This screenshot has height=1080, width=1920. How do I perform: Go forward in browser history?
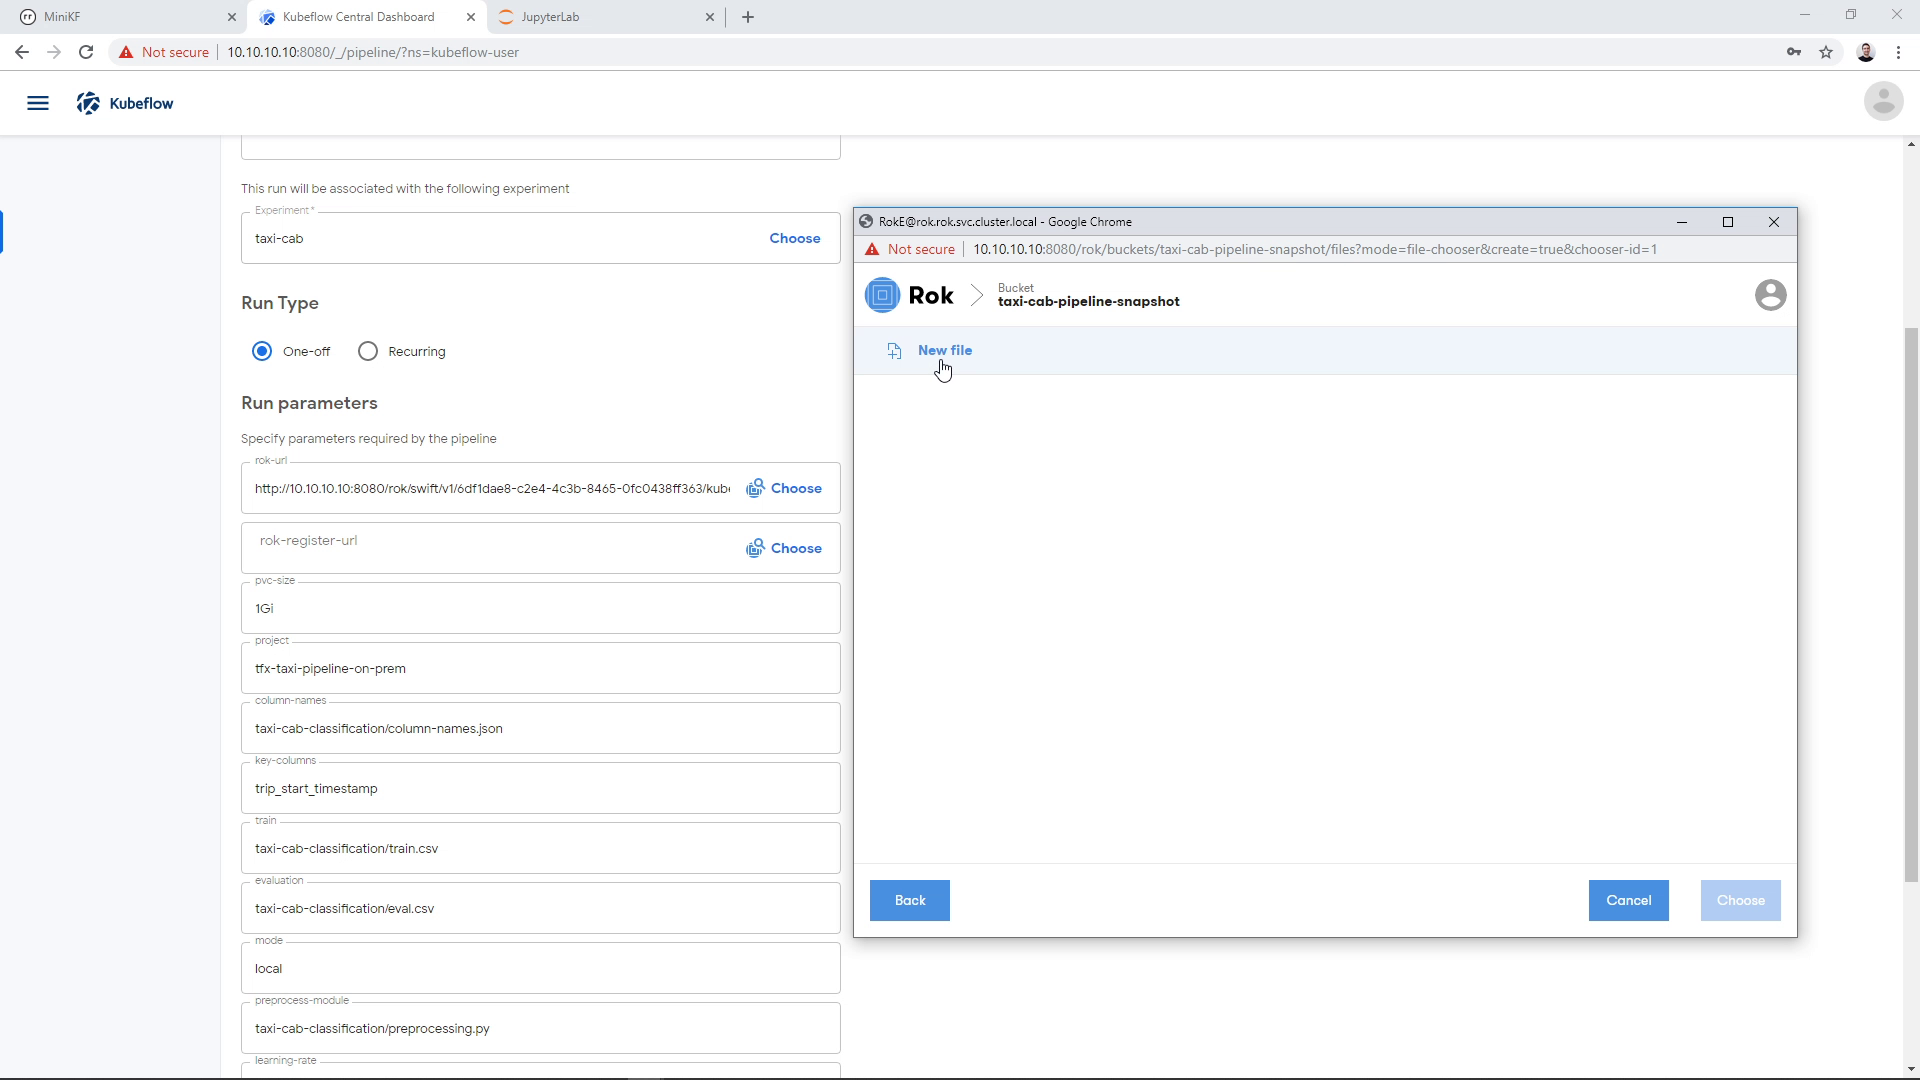point(54,52)
